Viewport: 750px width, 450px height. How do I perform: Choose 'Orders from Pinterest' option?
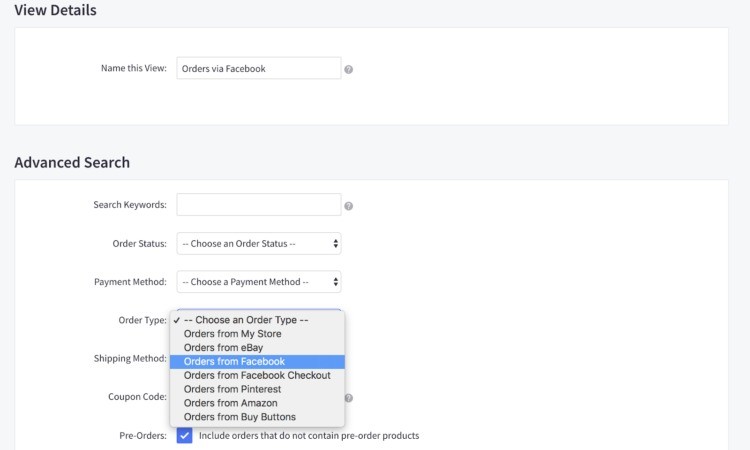[232, 389]
